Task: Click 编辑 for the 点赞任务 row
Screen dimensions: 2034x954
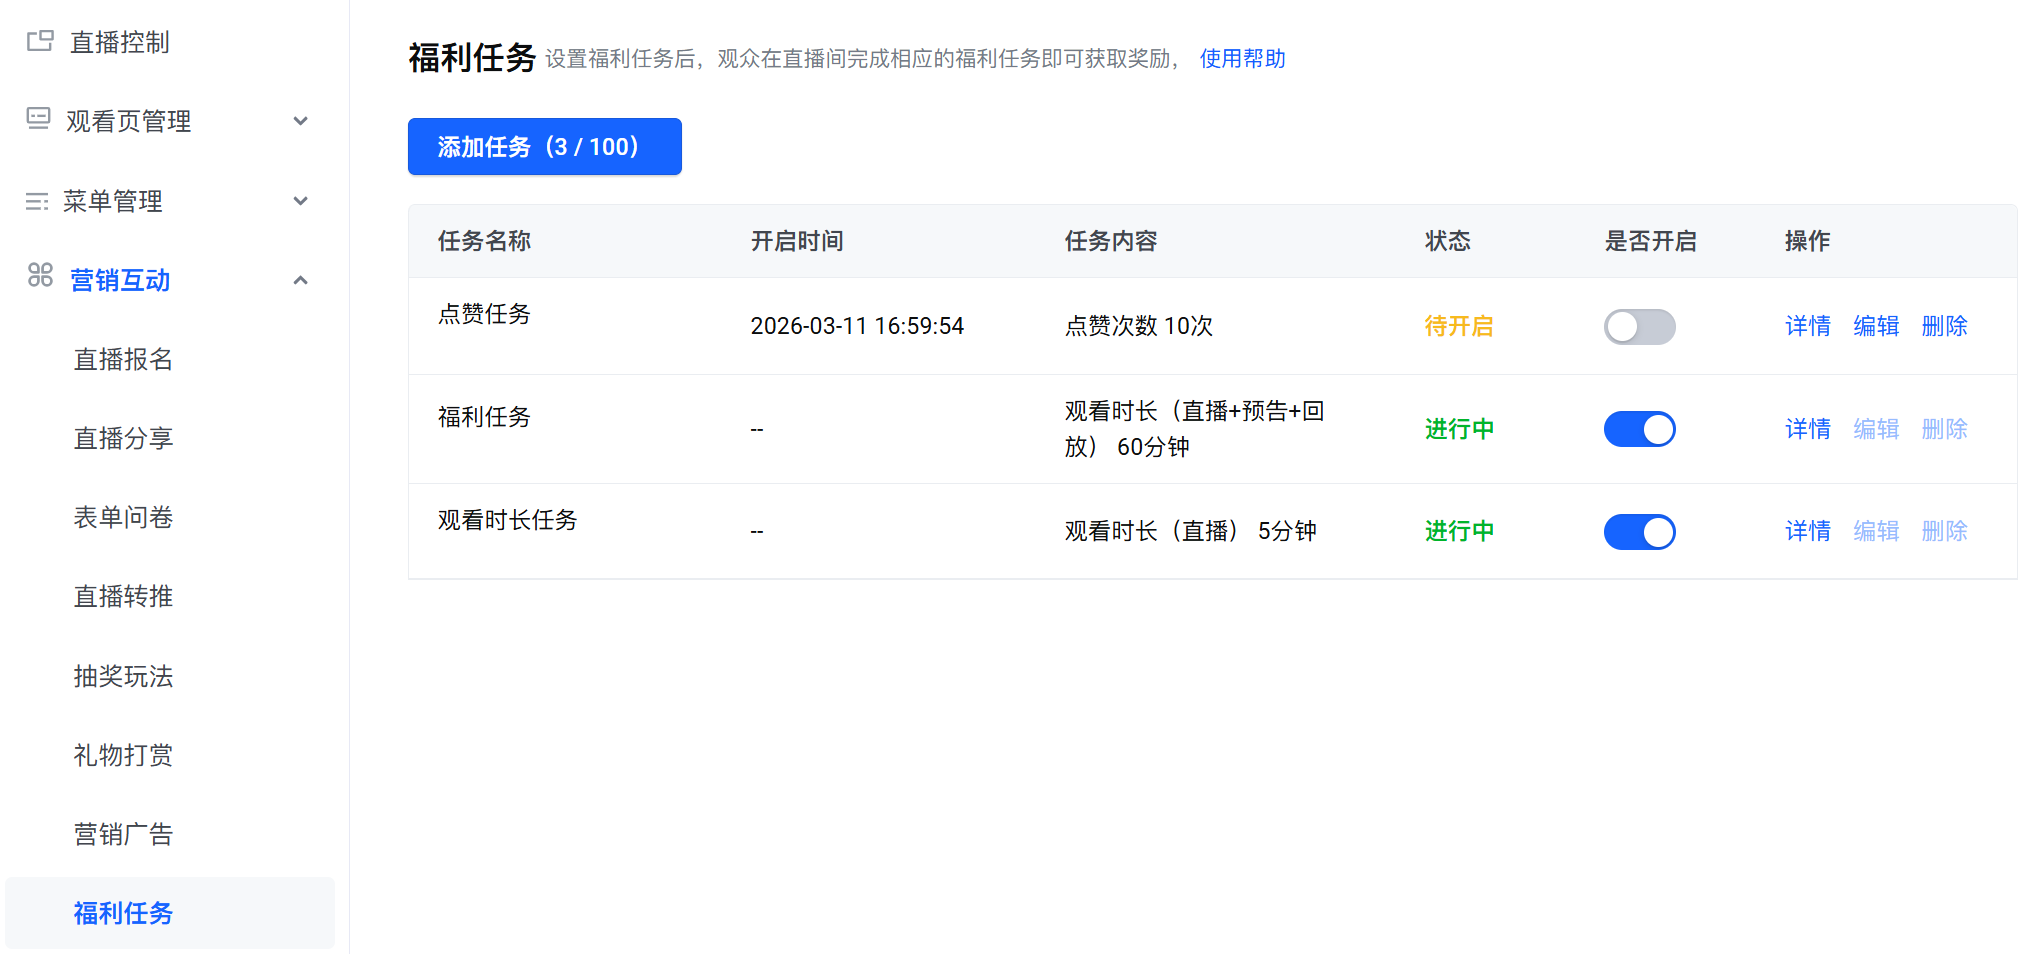Action: 1876,326
